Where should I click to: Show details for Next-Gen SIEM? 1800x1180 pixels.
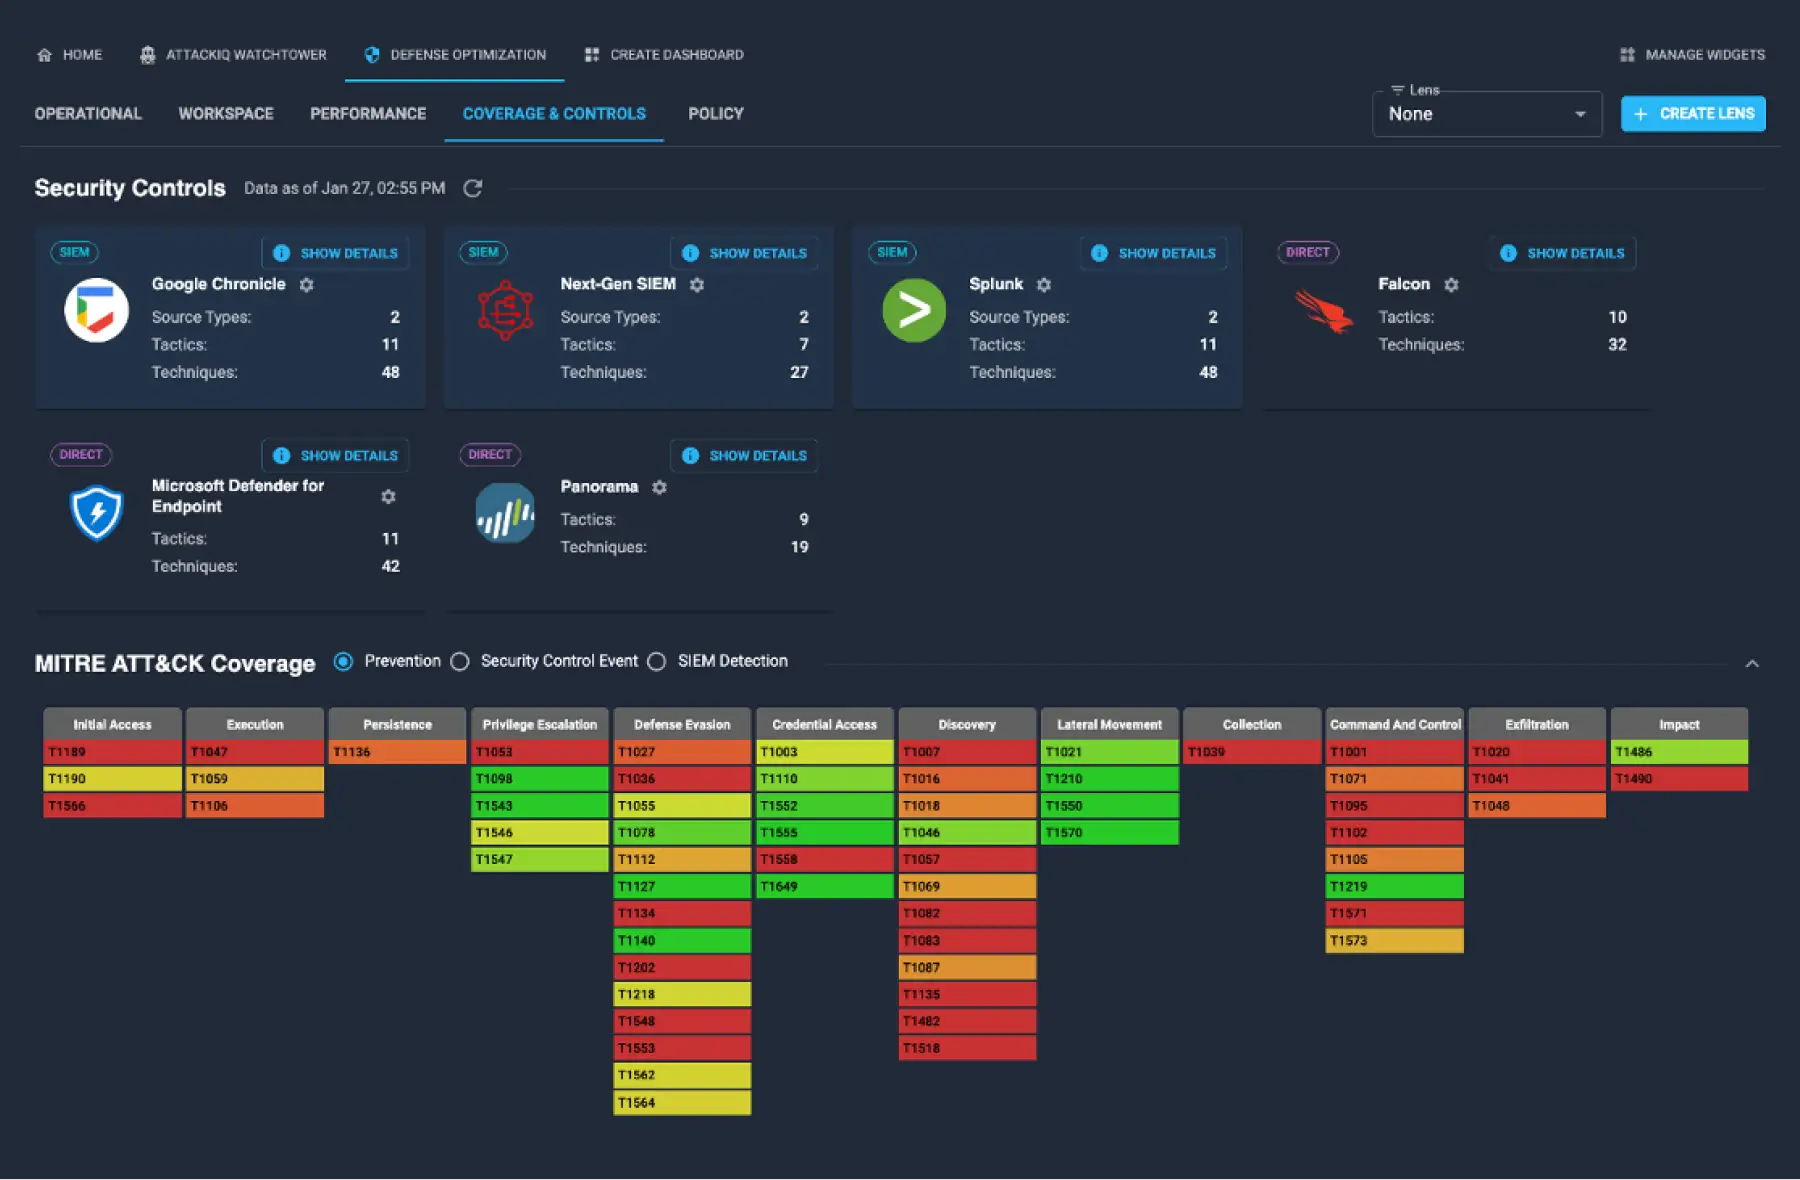click(745, 253)
